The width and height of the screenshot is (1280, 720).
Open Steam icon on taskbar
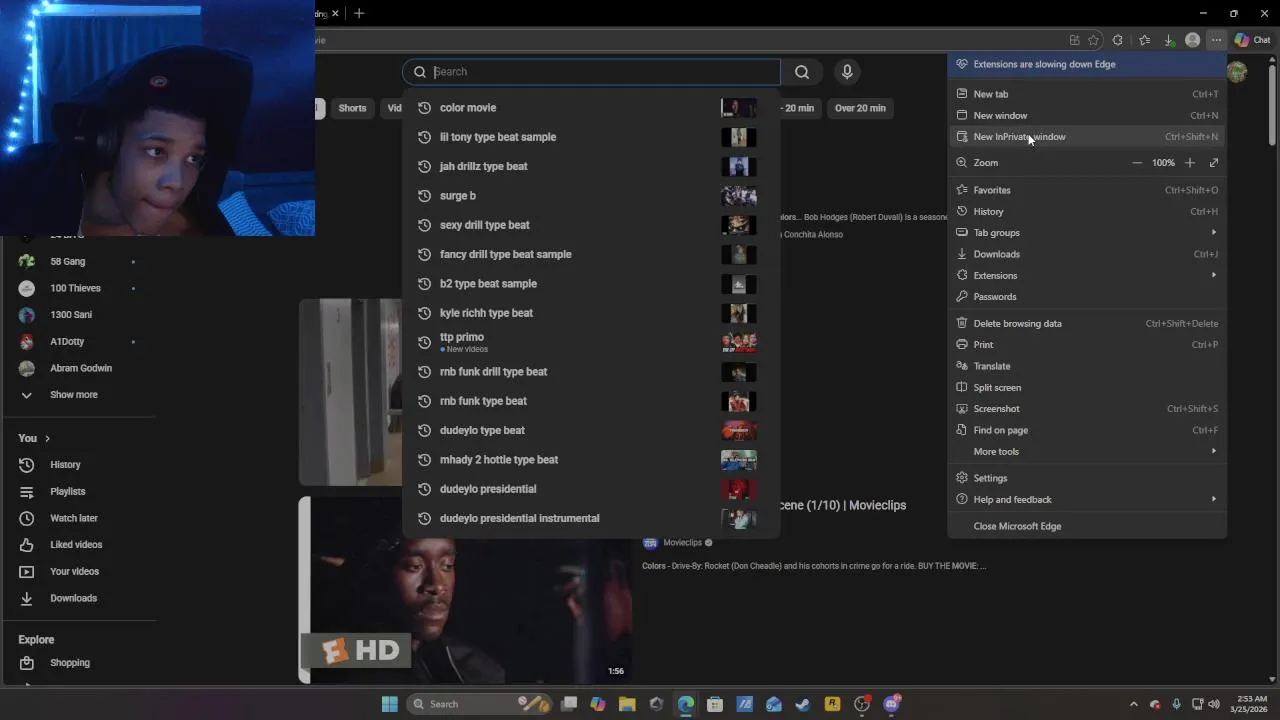[x=802, y=704]
